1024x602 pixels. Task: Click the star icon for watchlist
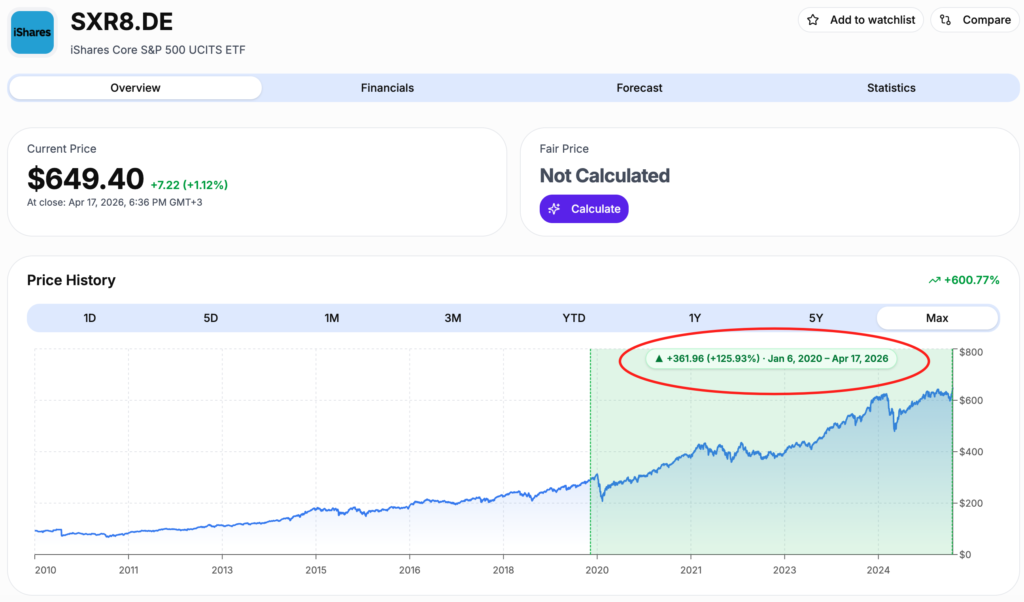tap(813, 20)
